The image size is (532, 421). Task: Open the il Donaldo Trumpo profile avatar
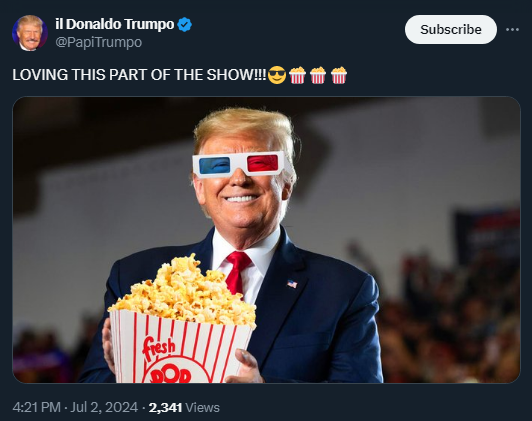(30, 33)
